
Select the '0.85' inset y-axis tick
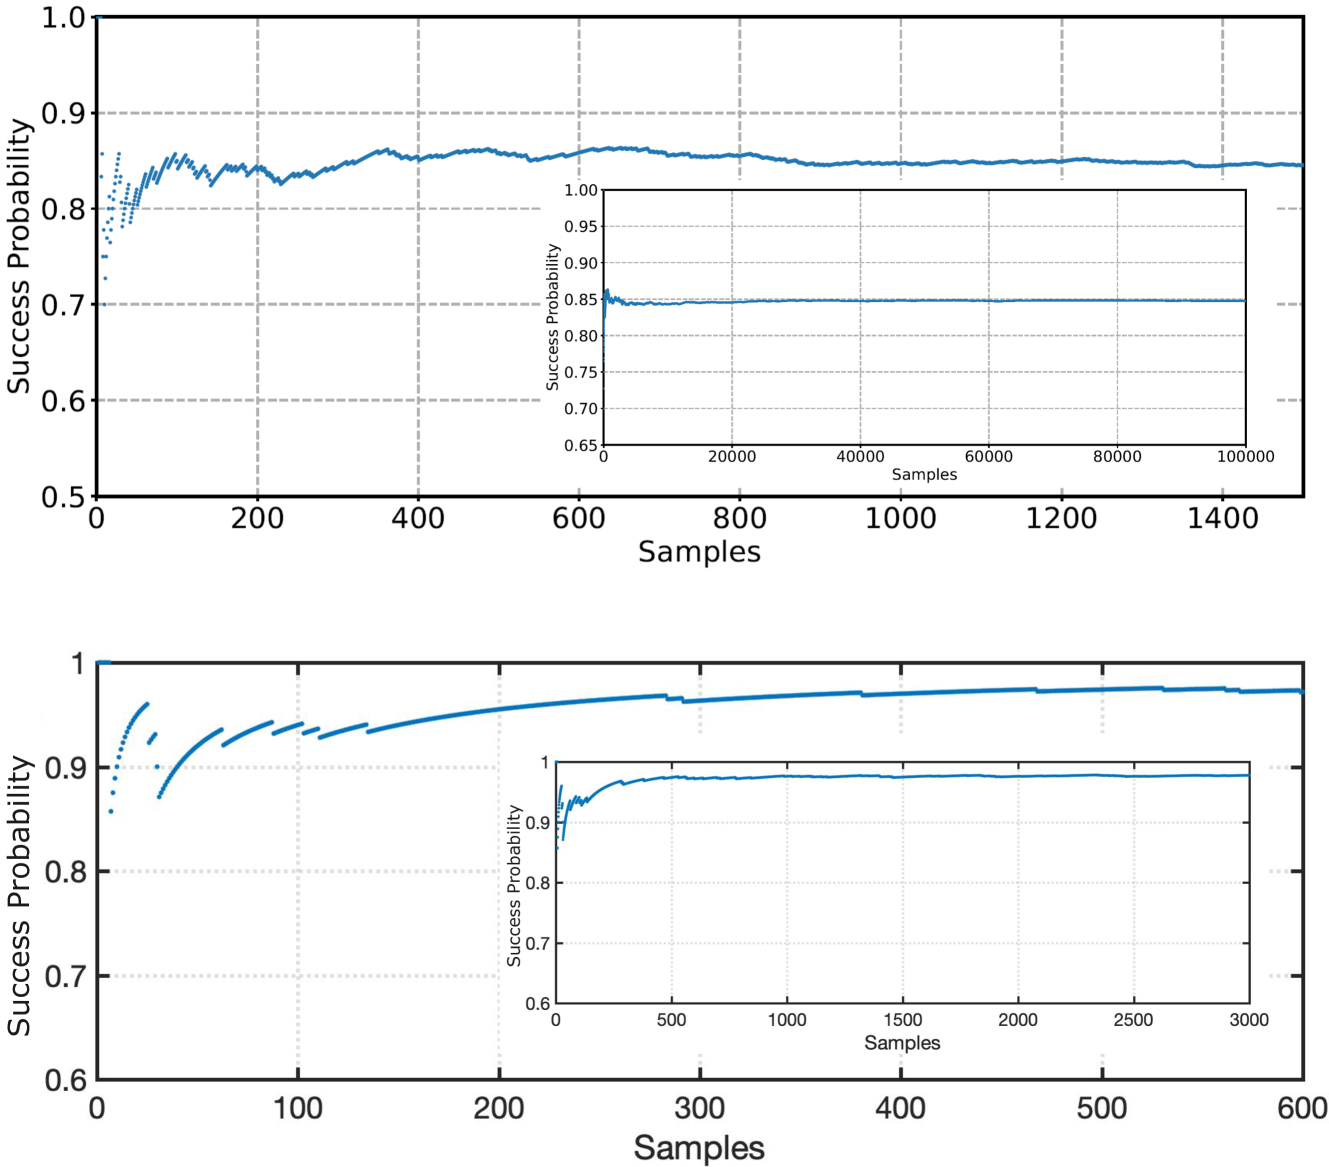581,299
